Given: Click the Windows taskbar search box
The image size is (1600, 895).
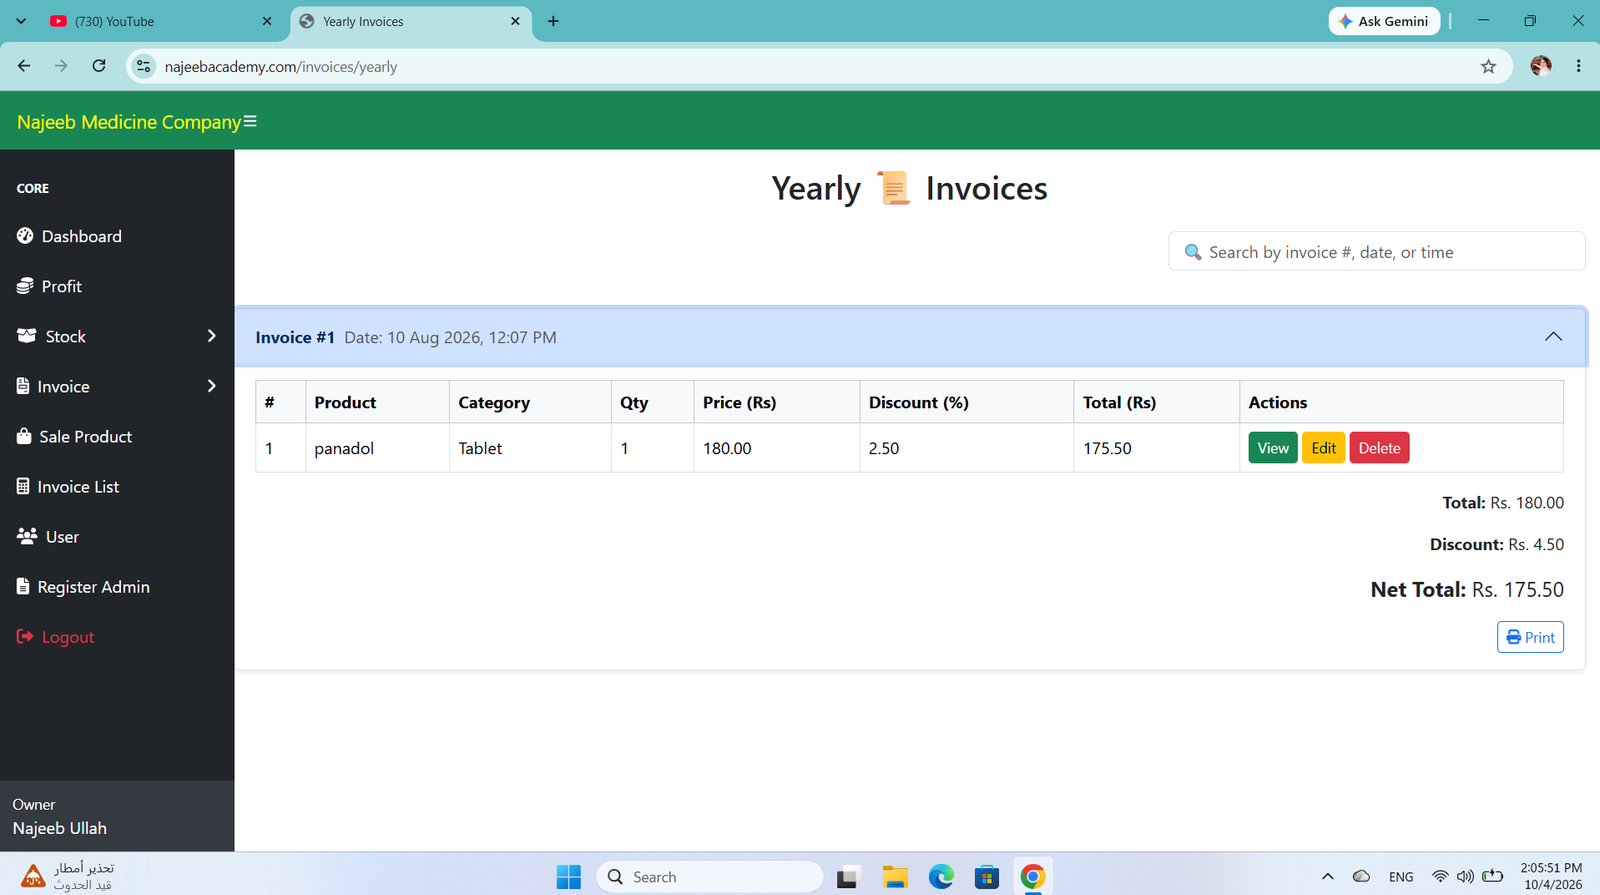Looking at the screenshot, I should [709, 877].
